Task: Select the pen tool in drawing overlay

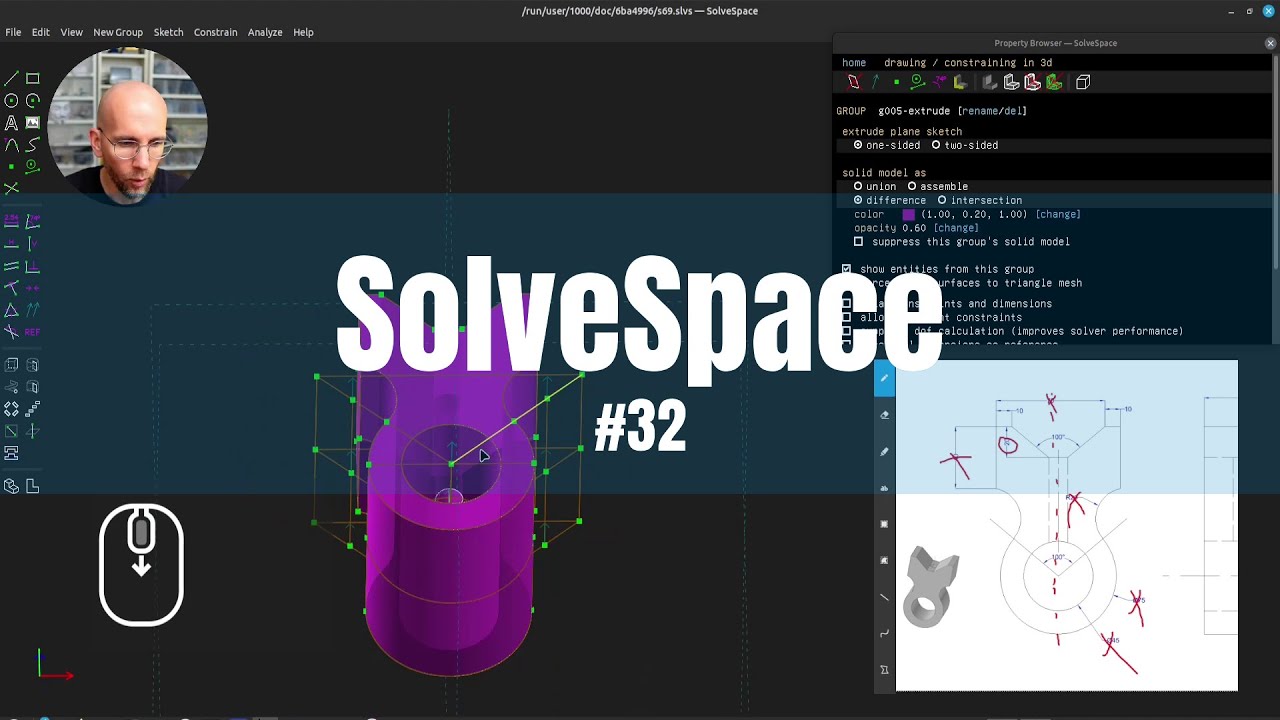Action: point(884,378)
